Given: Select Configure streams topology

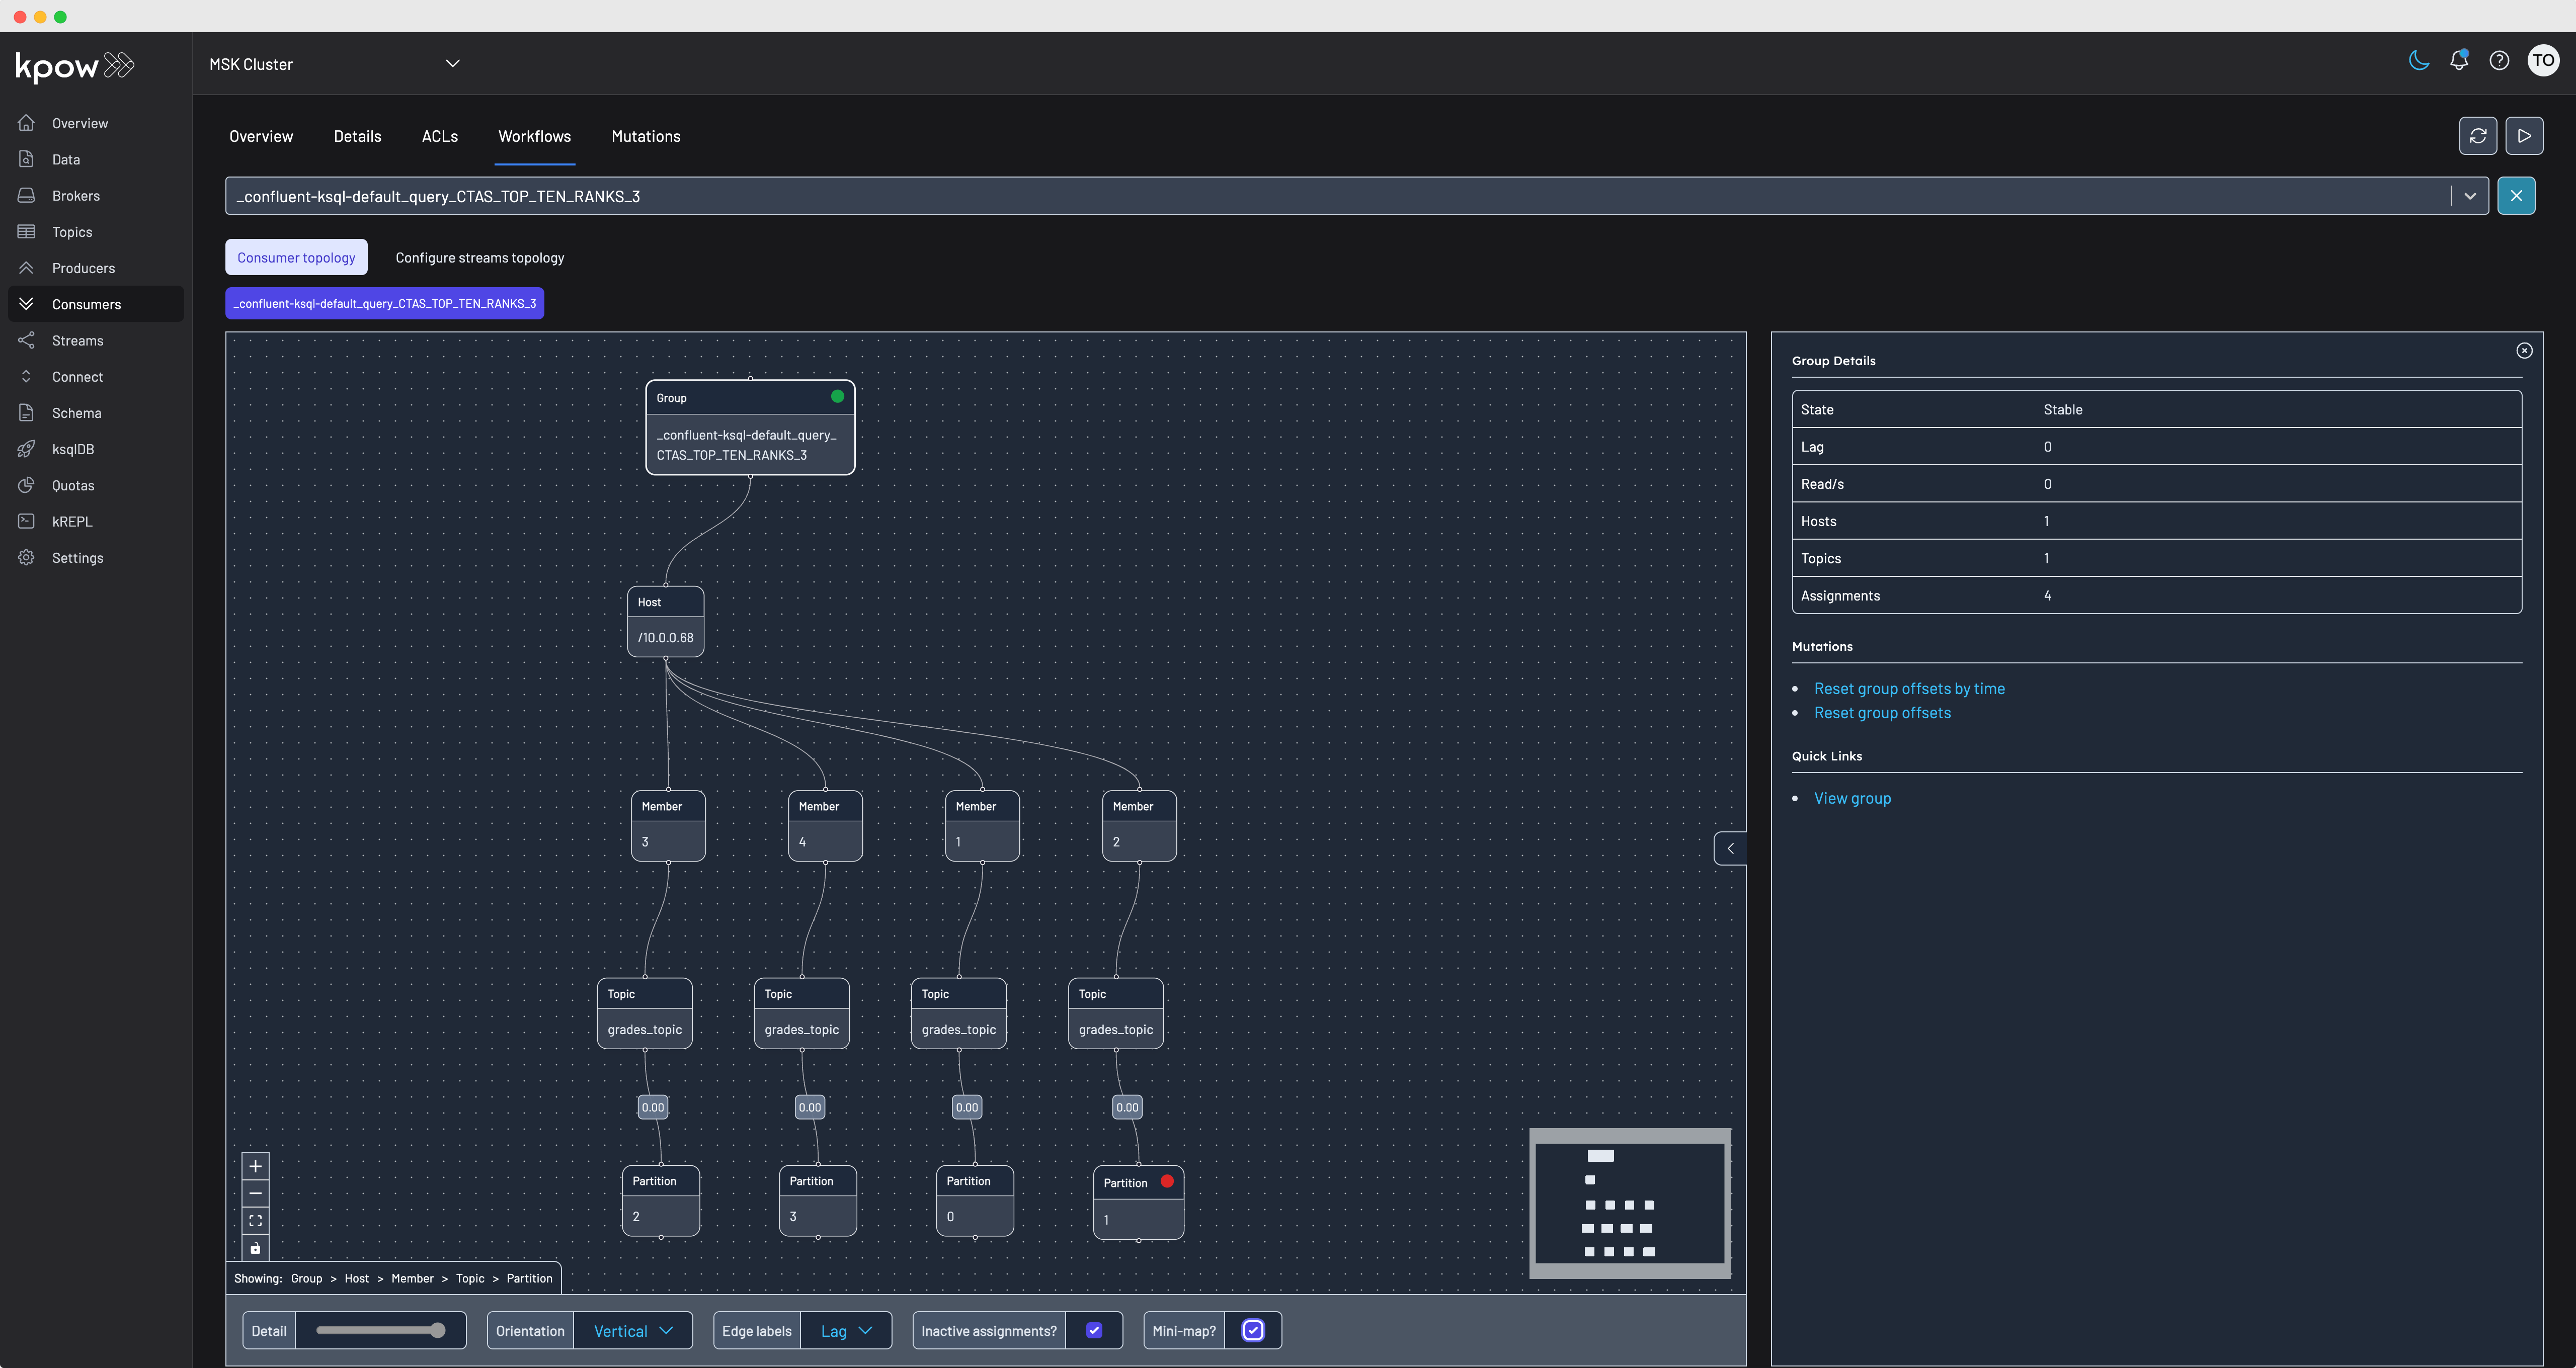Looking at the screenshot, I should [480, 258].
